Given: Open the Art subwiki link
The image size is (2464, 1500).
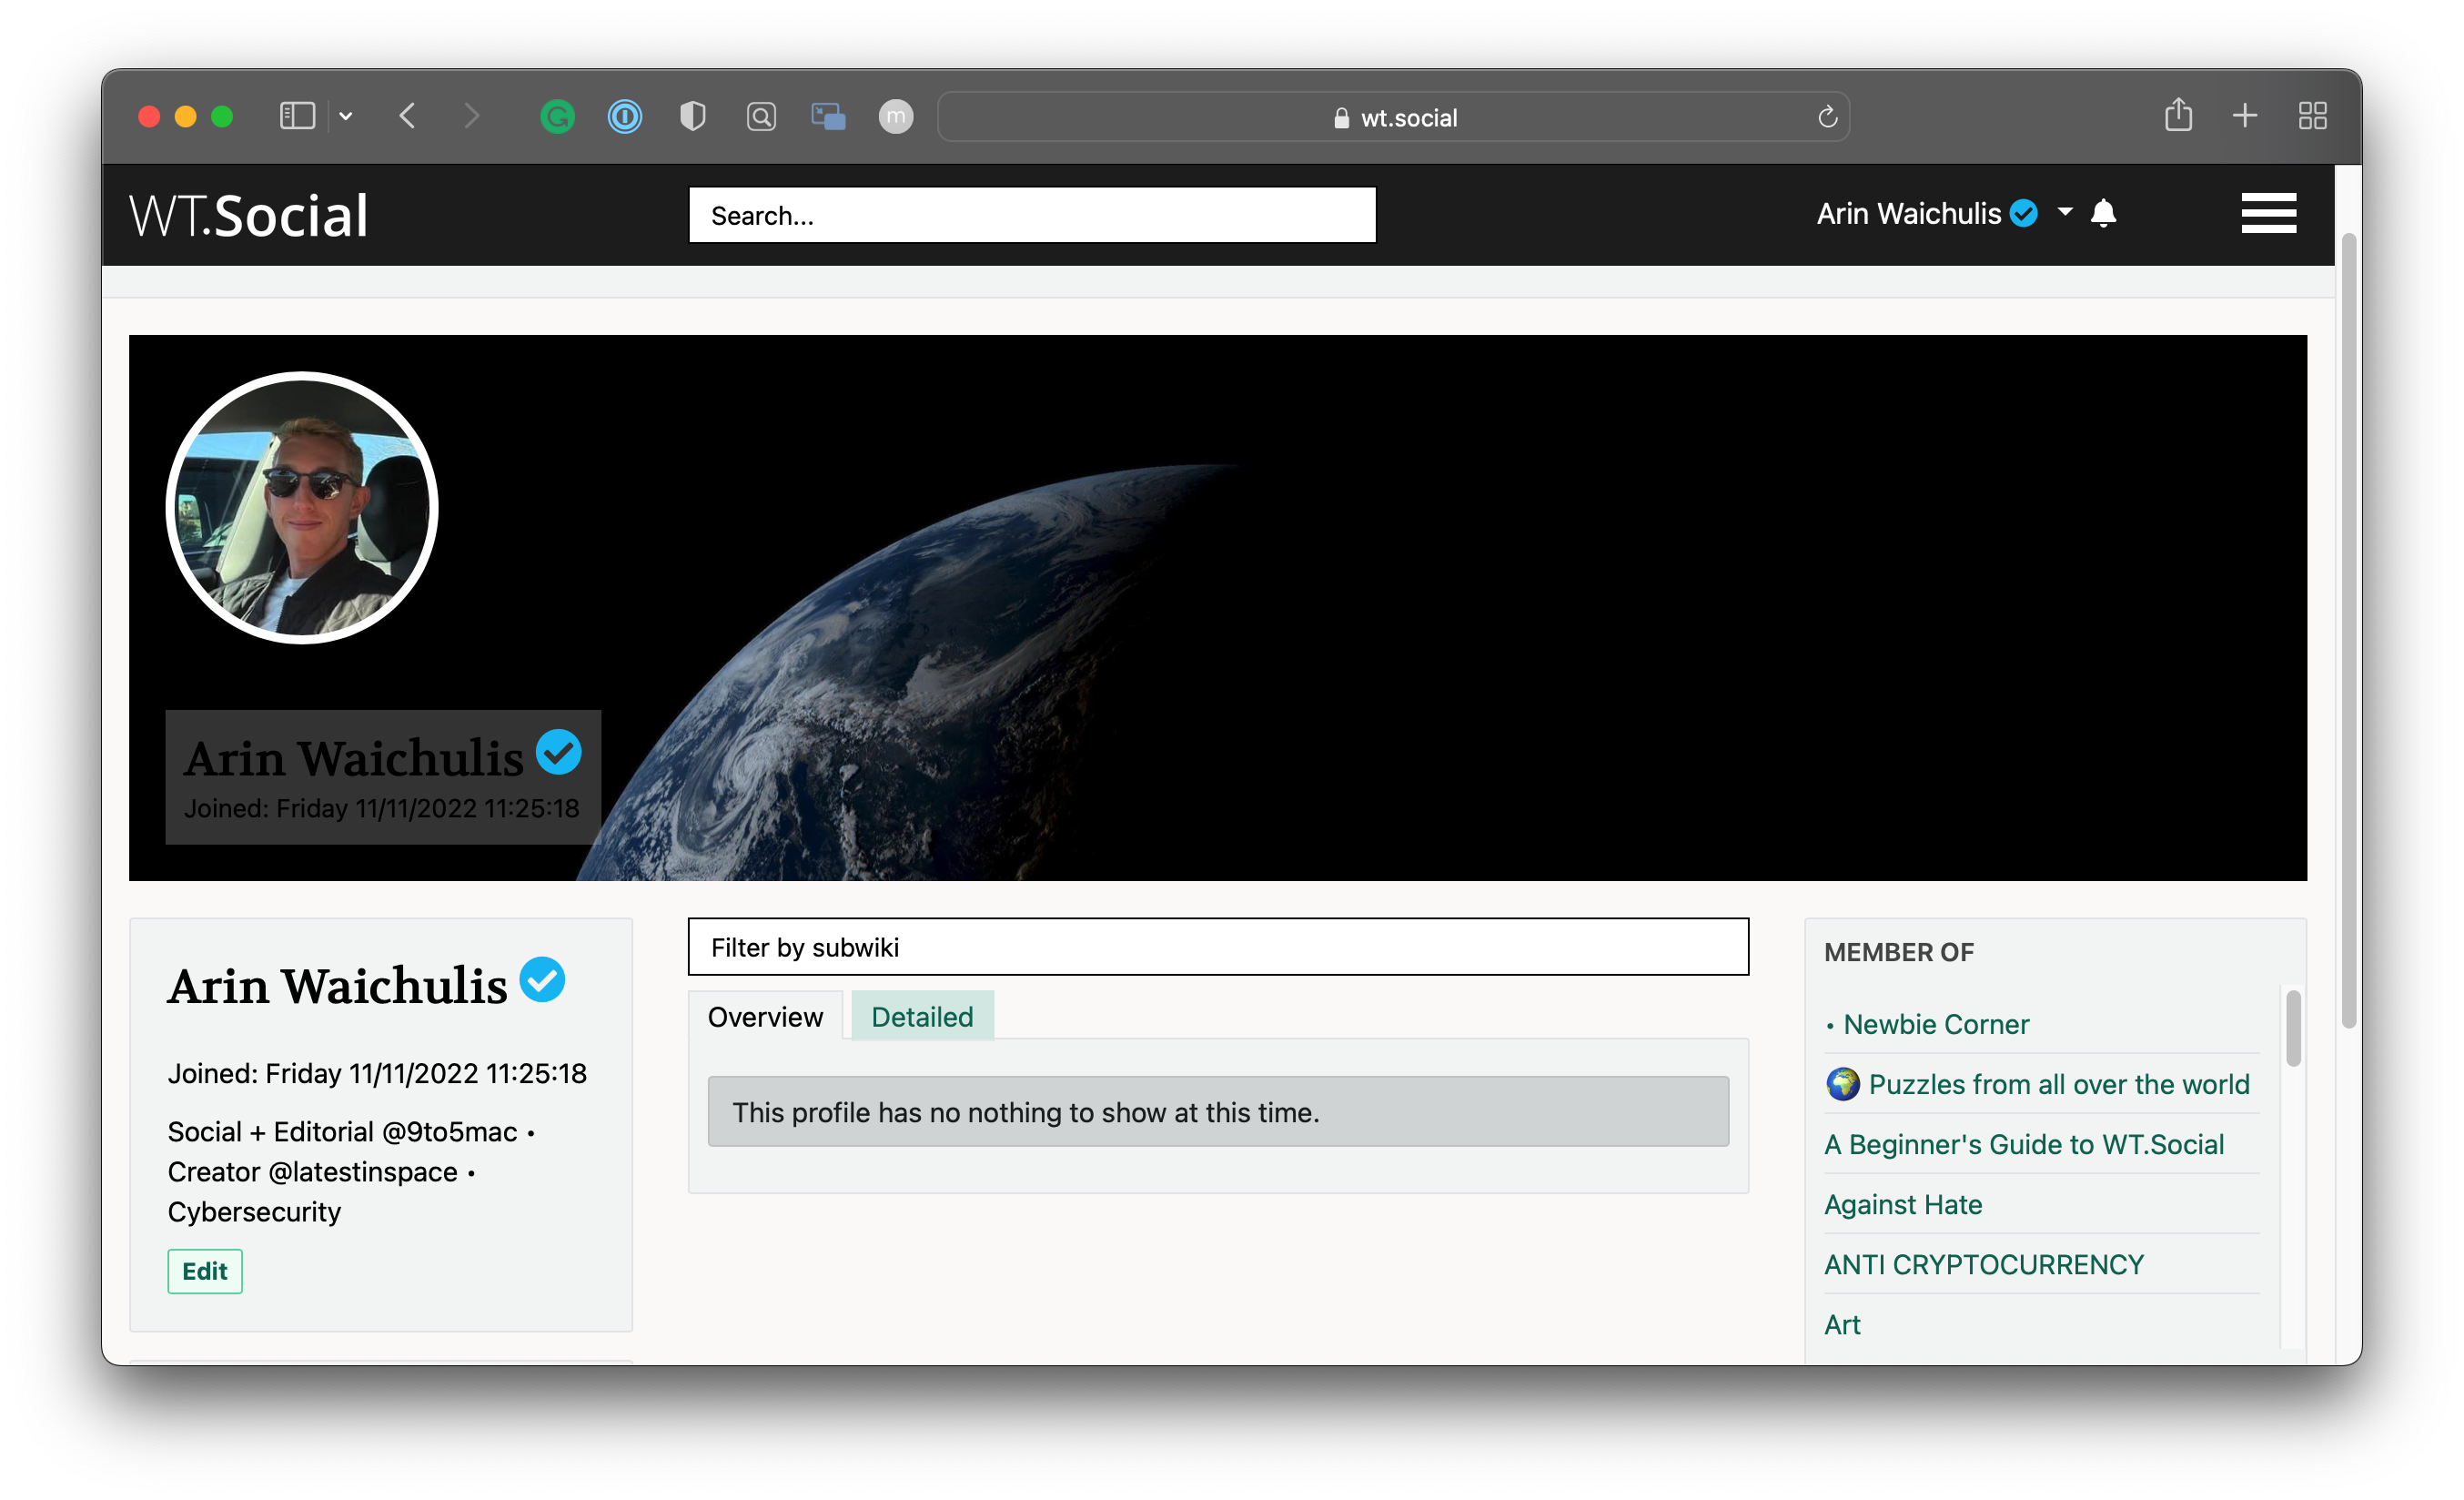Looking at the screenshot, I should point(1842,1324).
